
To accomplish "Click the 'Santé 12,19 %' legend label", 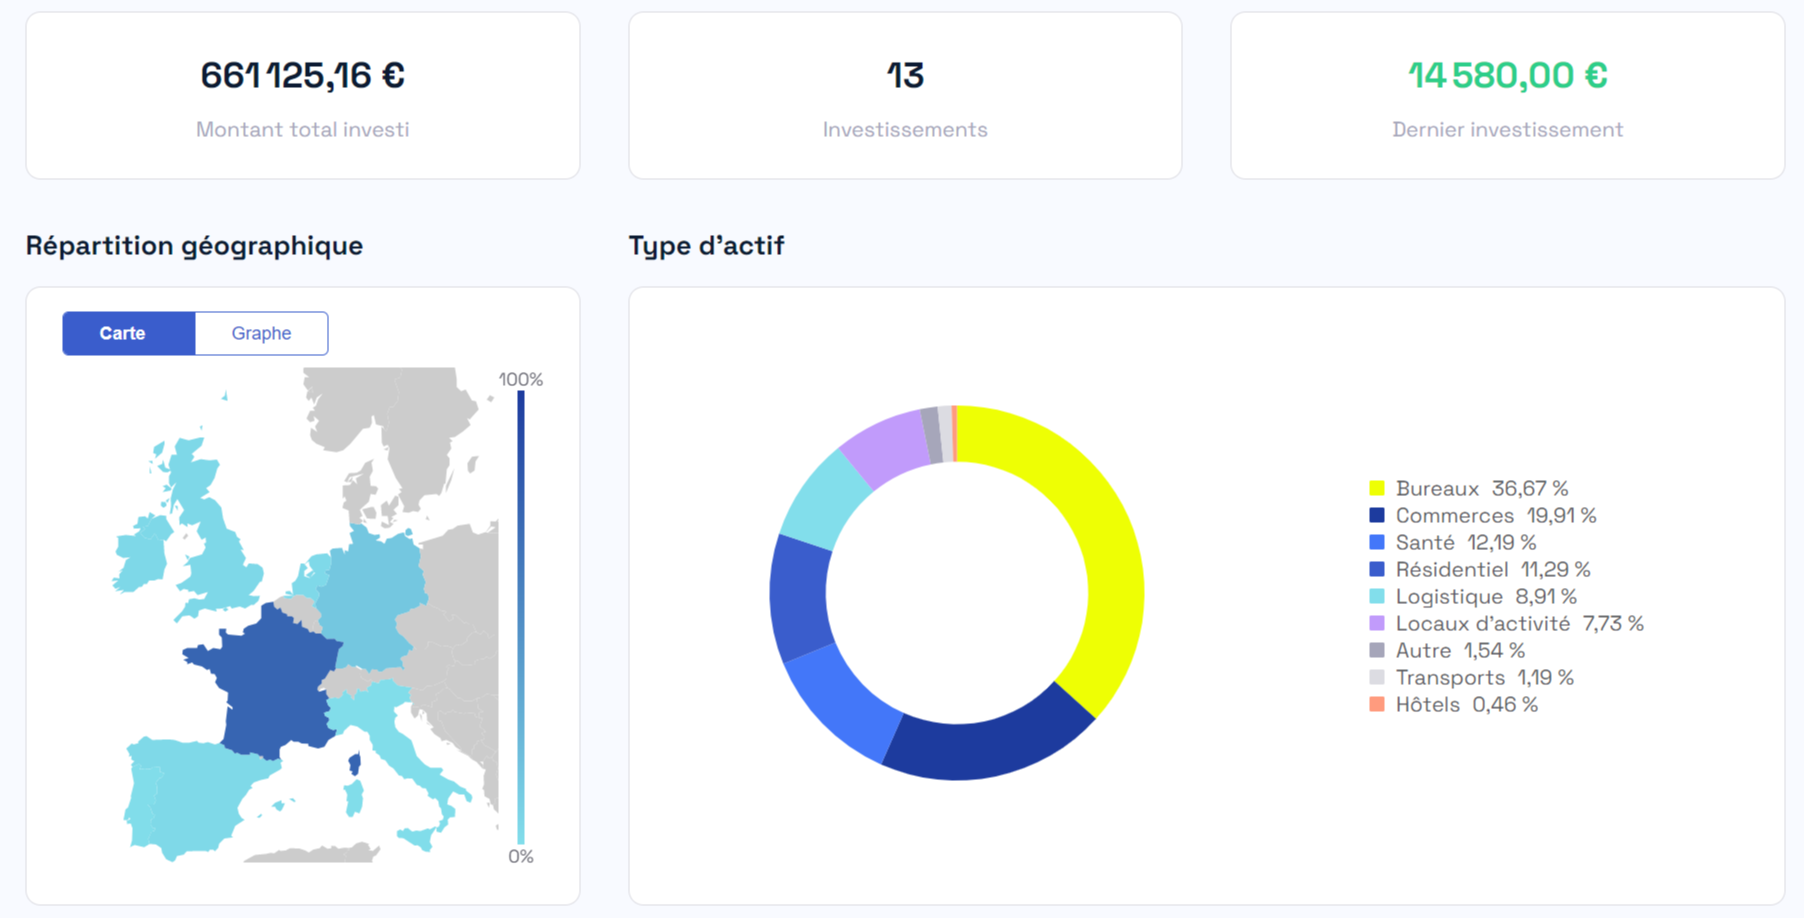I will tap(1466, 542).
